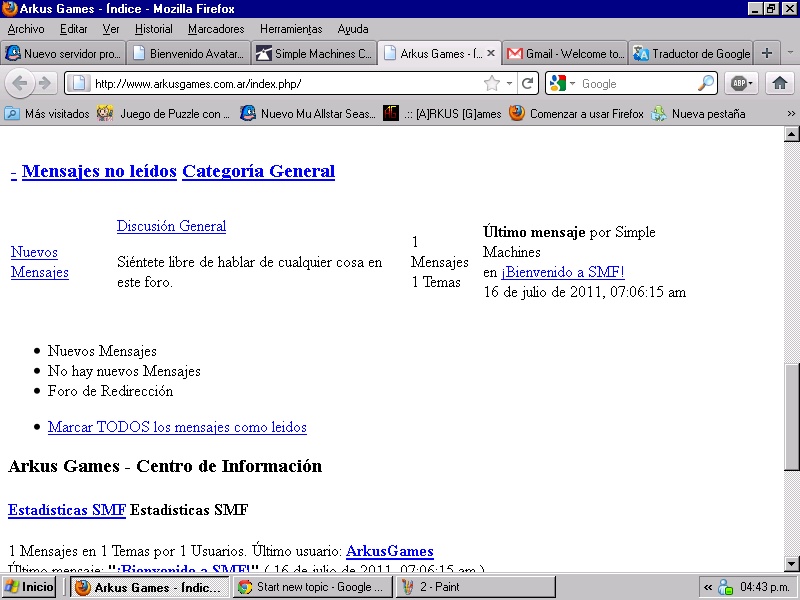Open the history dropdown in the address bar
800x600 pixels.
click(x=509, y=83)
